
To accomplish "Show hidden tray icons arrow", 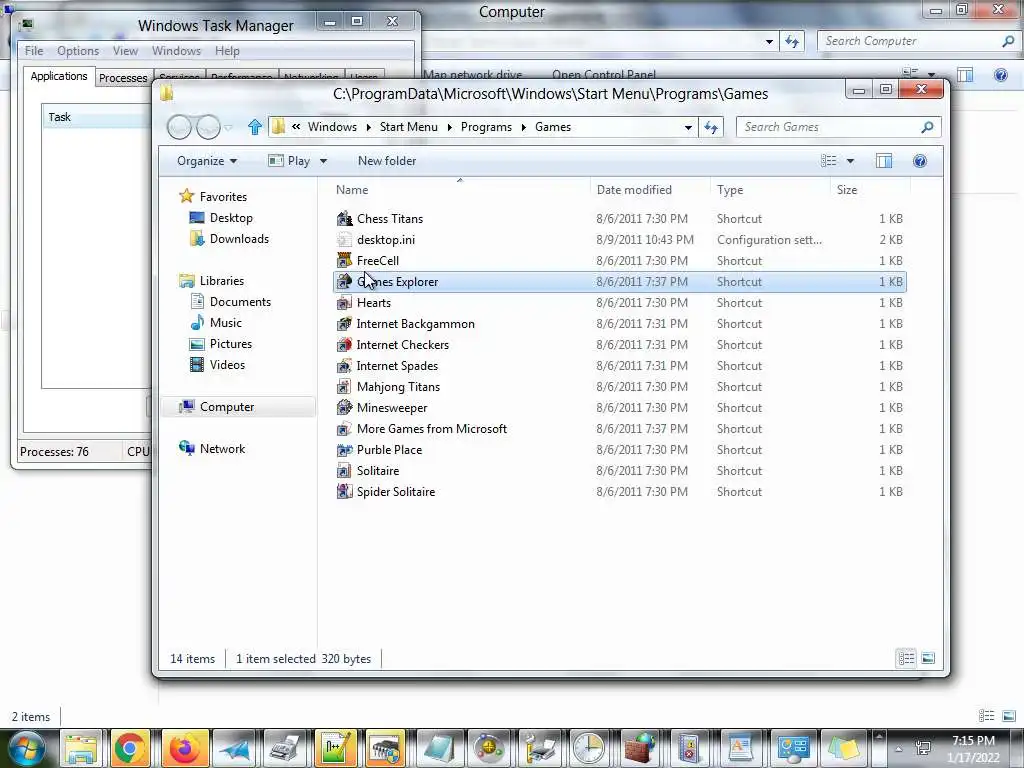I will click(x=898, y=748).
